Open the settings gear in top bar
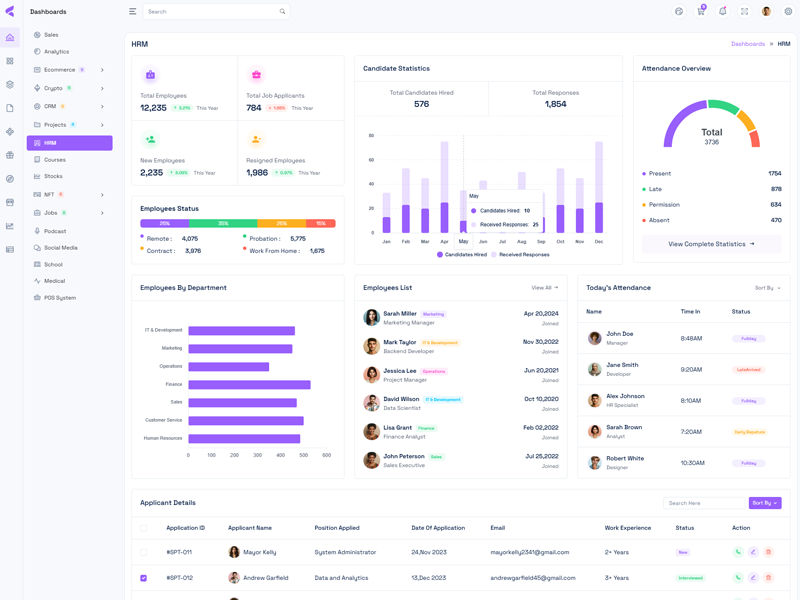This screenshot has height=600, width=800. pos(788,12)
